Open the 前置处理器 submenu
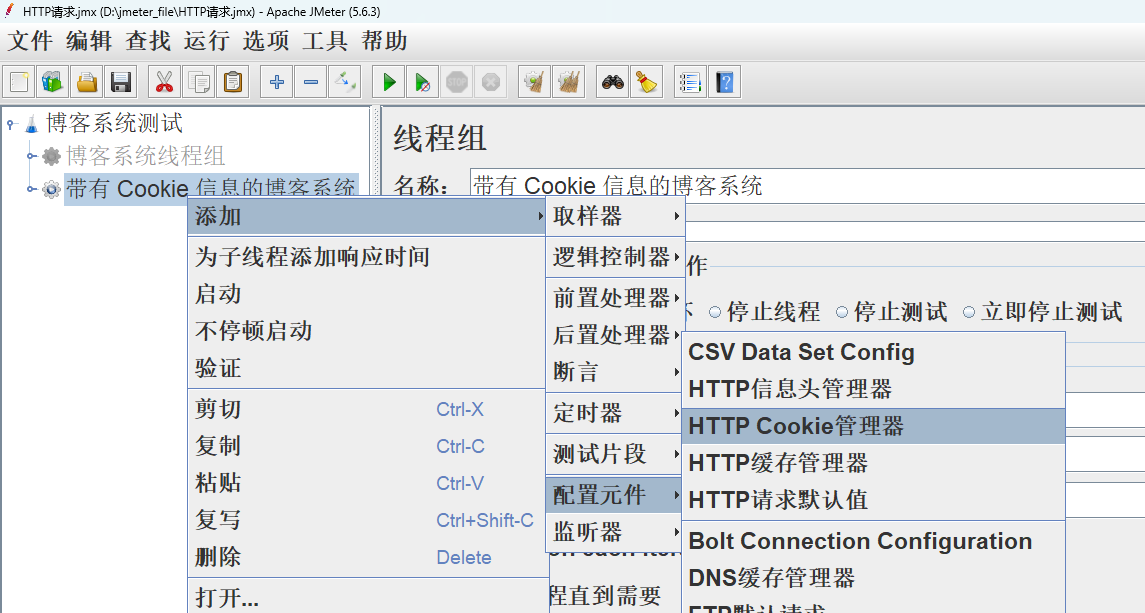This screenshot has height=613, width=1145. click(x=616, y=298)
